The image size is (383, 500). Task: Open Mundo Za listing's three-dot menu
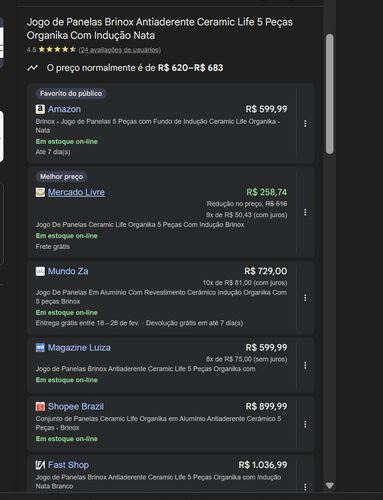(x=305, y=298)
